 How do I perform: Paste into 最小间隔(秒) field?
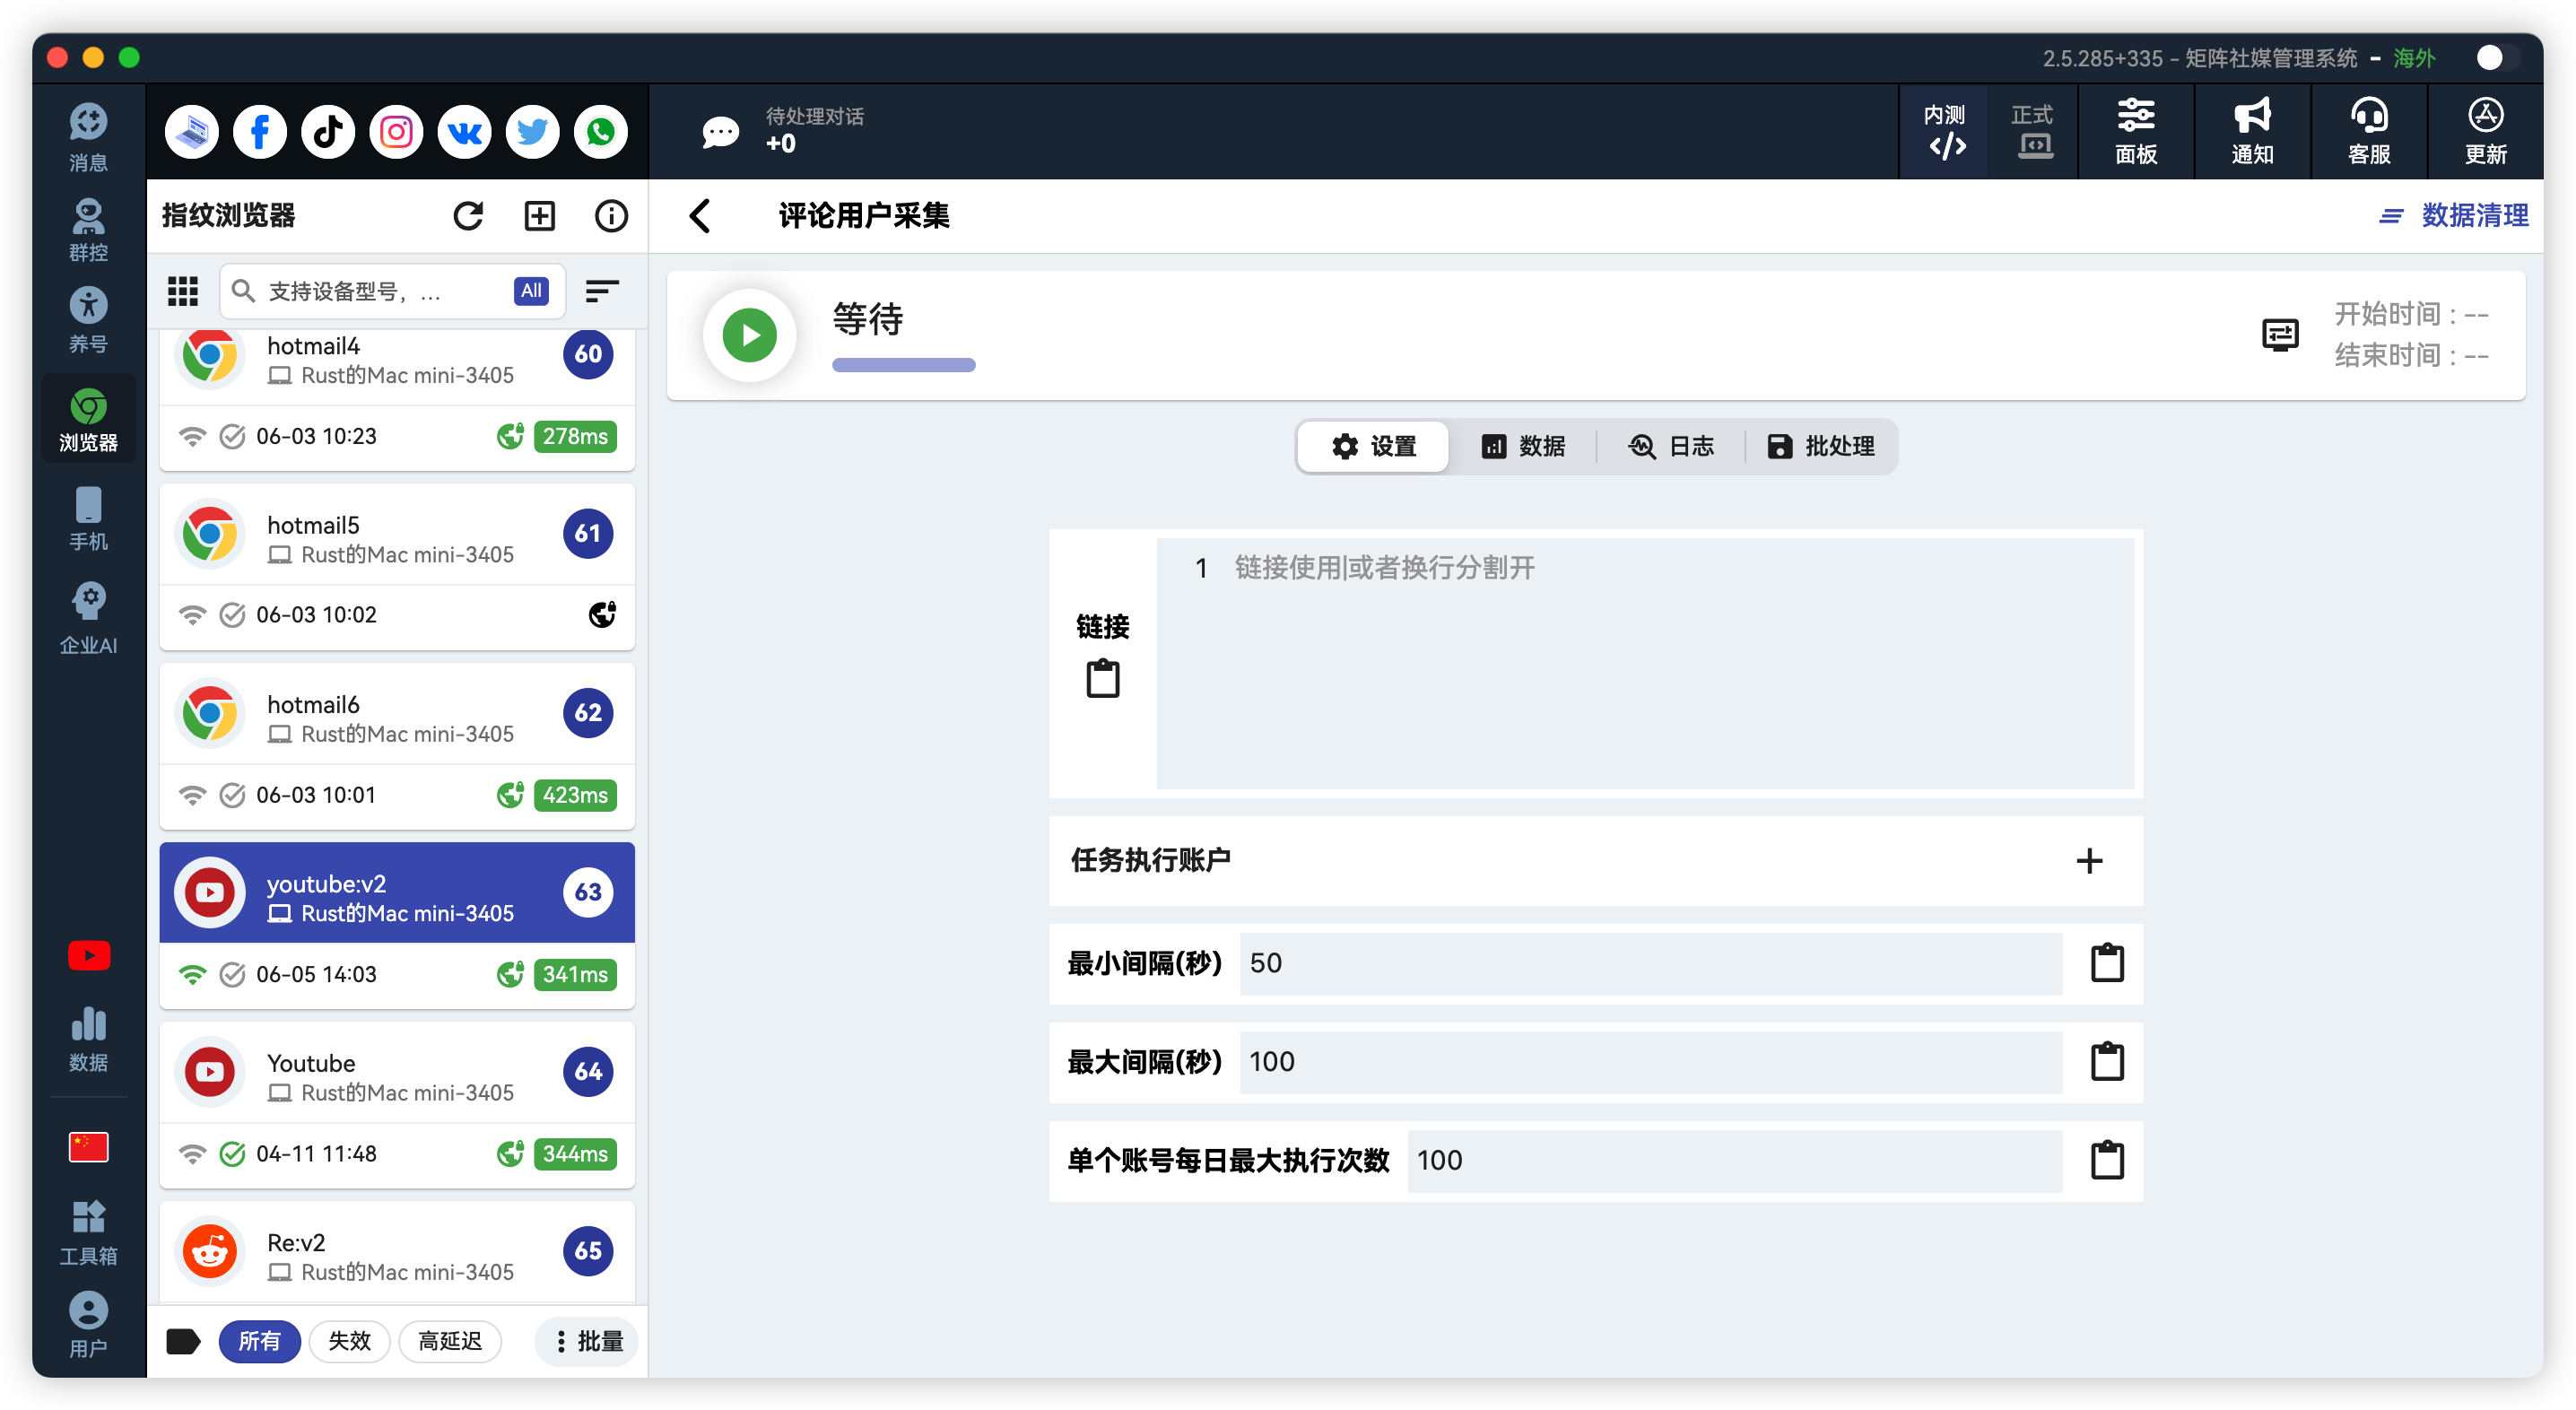point(2107,962)
